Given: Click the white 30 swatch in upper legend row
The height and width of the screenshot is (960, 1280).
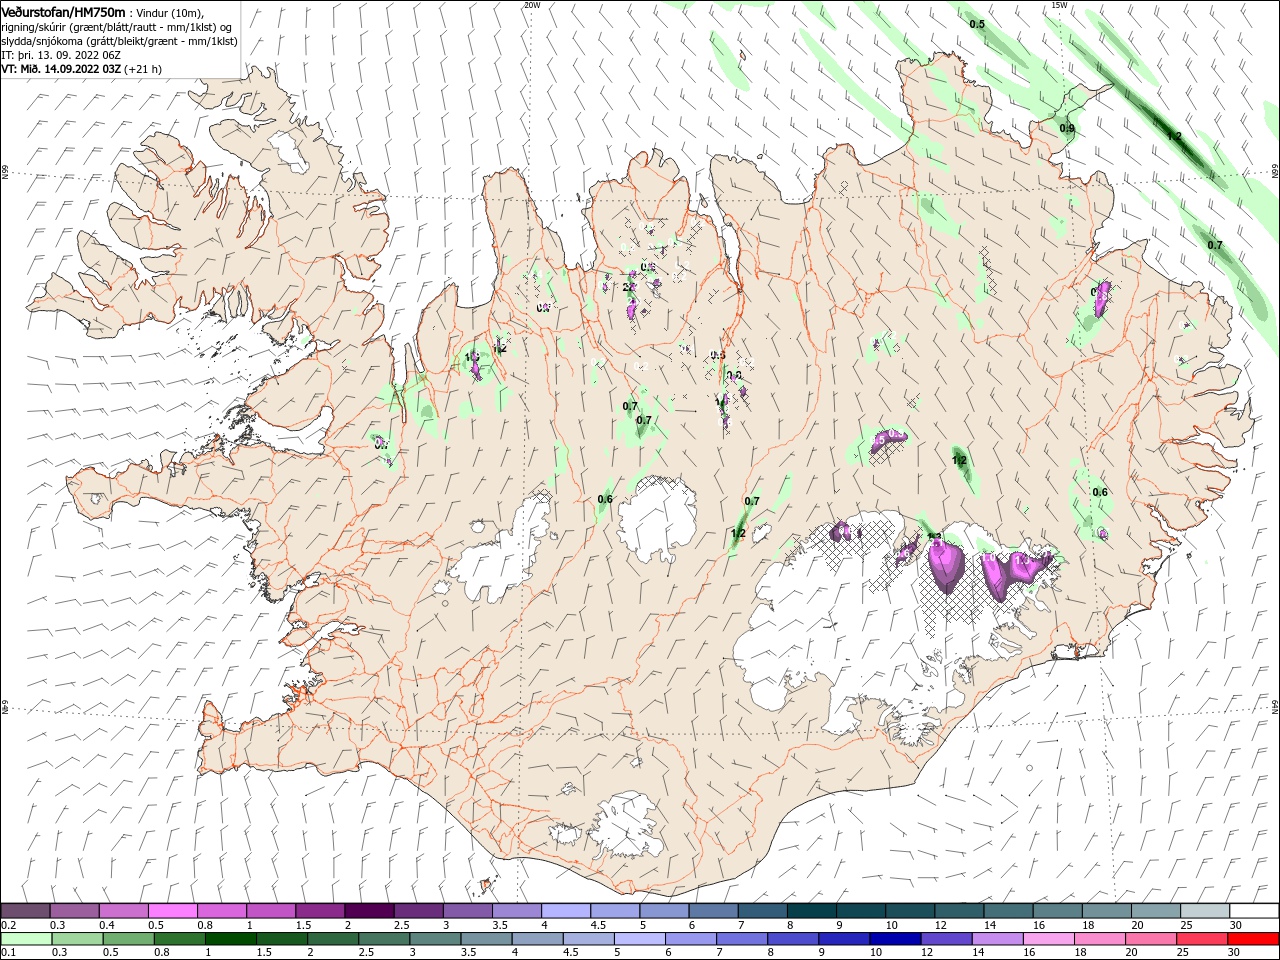Looking at the screenshot, I should (1255, 911).
